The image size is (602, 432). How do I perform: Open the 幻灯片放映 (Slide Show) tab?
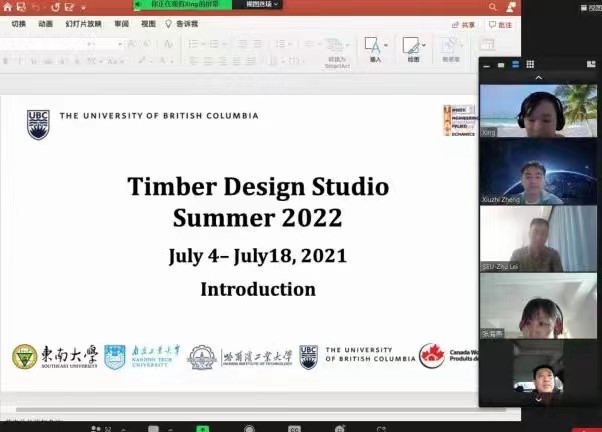[x=83, y=23]
